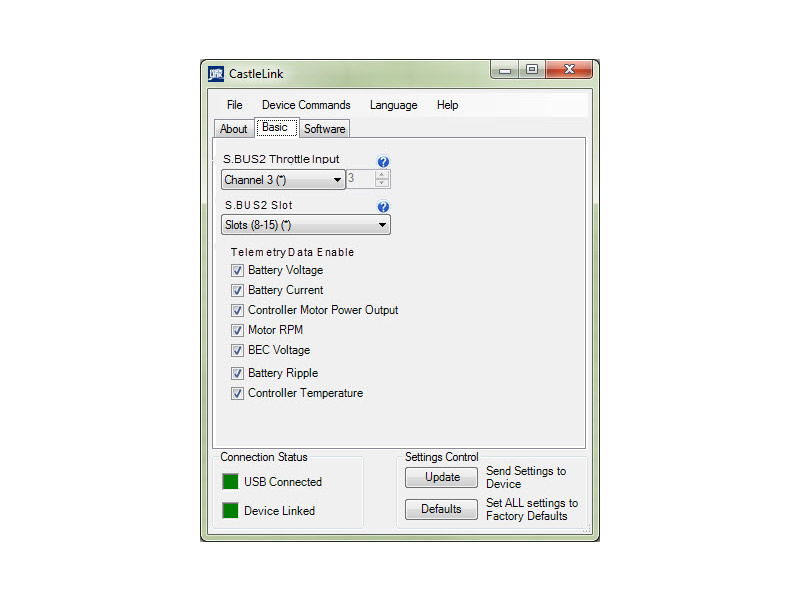Click the throttle channel number field

356,179
